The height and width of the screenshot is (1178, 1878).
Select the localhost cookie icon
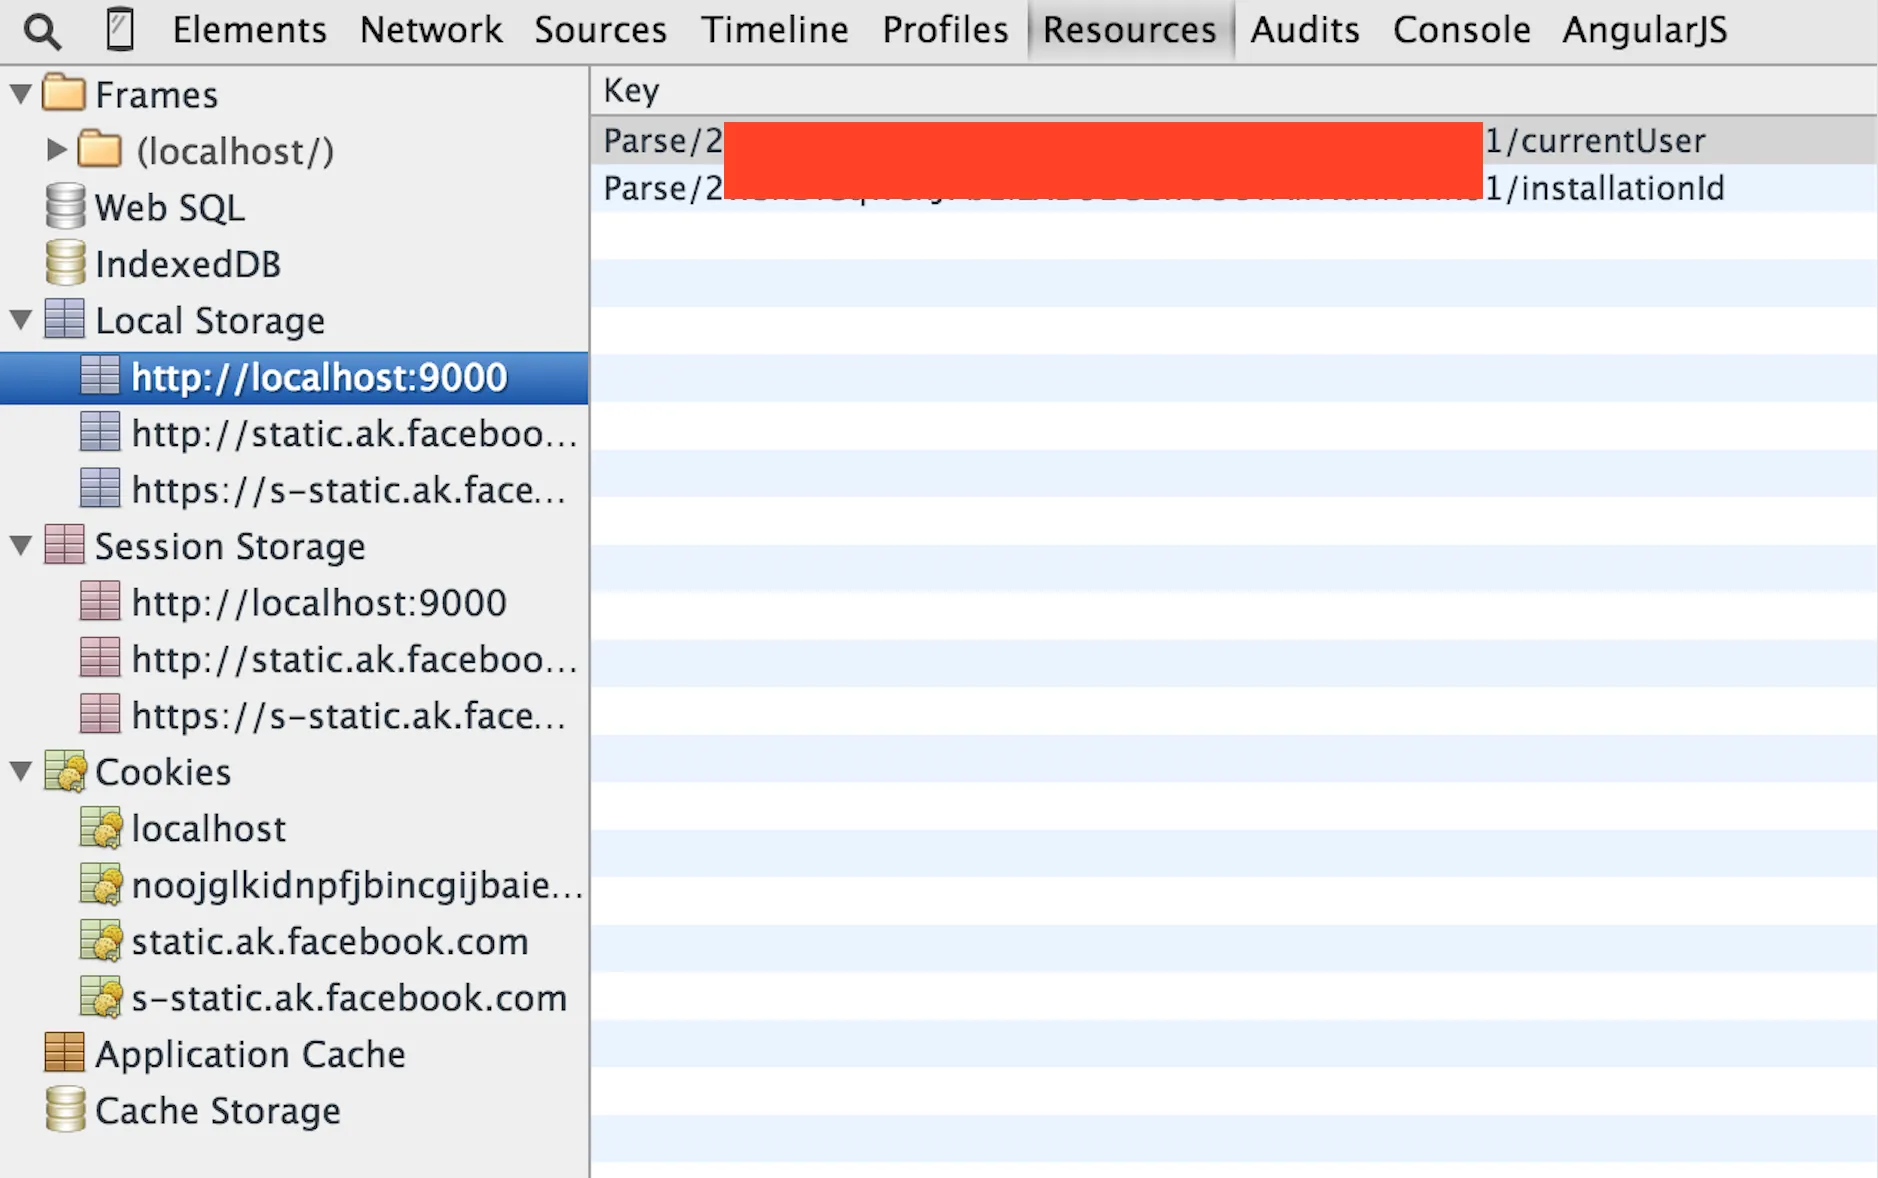[101, 828]
